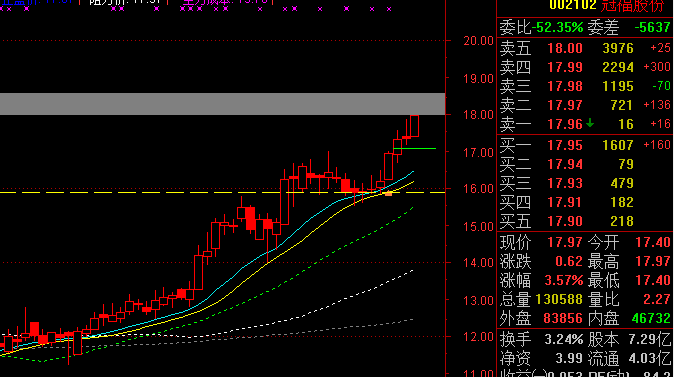Click the 换手 3.24% turnover field
This screenshot has width=674, height=377.
tap(541, 340)
